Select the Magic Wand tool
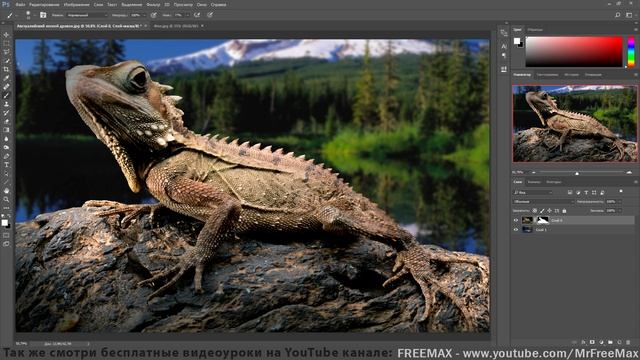Viewport: 640px width, 360px height. 6,60
